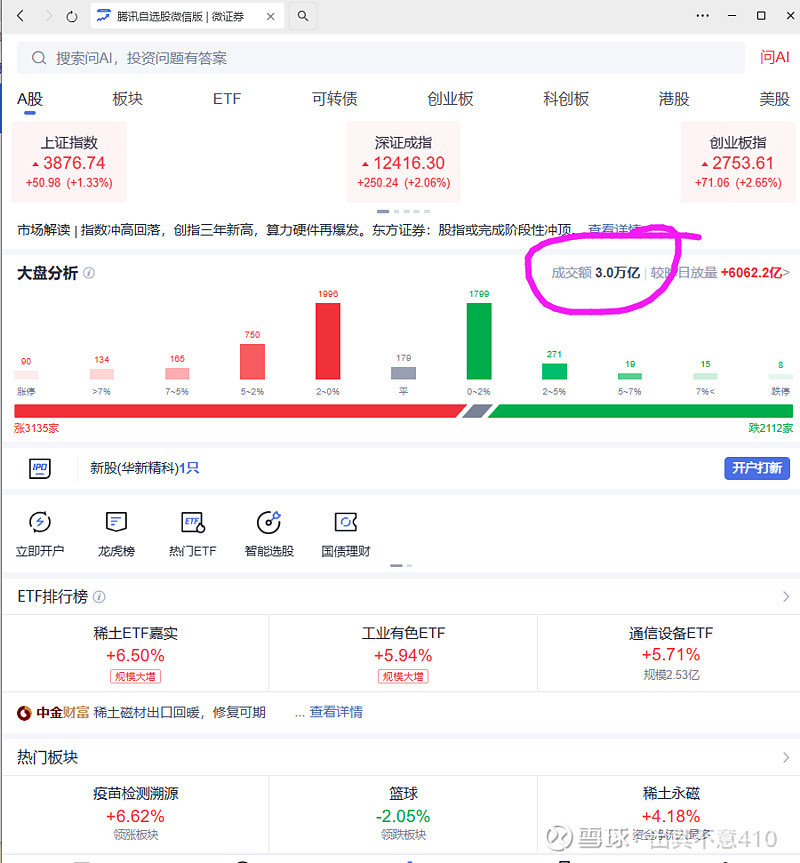Open 稀土永磁 +4.18% sector
This screenshot has height=863, width=800.
pos(671,815)
